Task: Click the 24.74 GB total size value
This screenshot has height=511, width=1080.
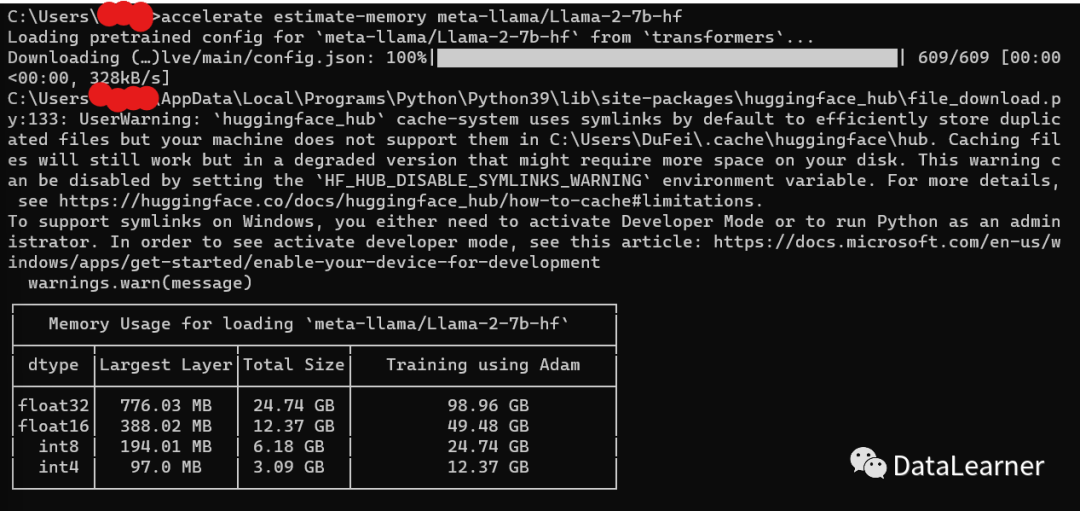Action: [293, 404]
